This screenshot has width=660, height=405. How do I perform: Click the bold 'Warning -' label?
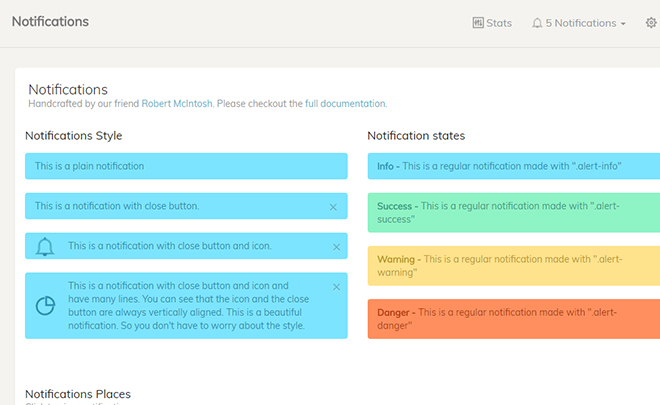(x=399, y=259)
